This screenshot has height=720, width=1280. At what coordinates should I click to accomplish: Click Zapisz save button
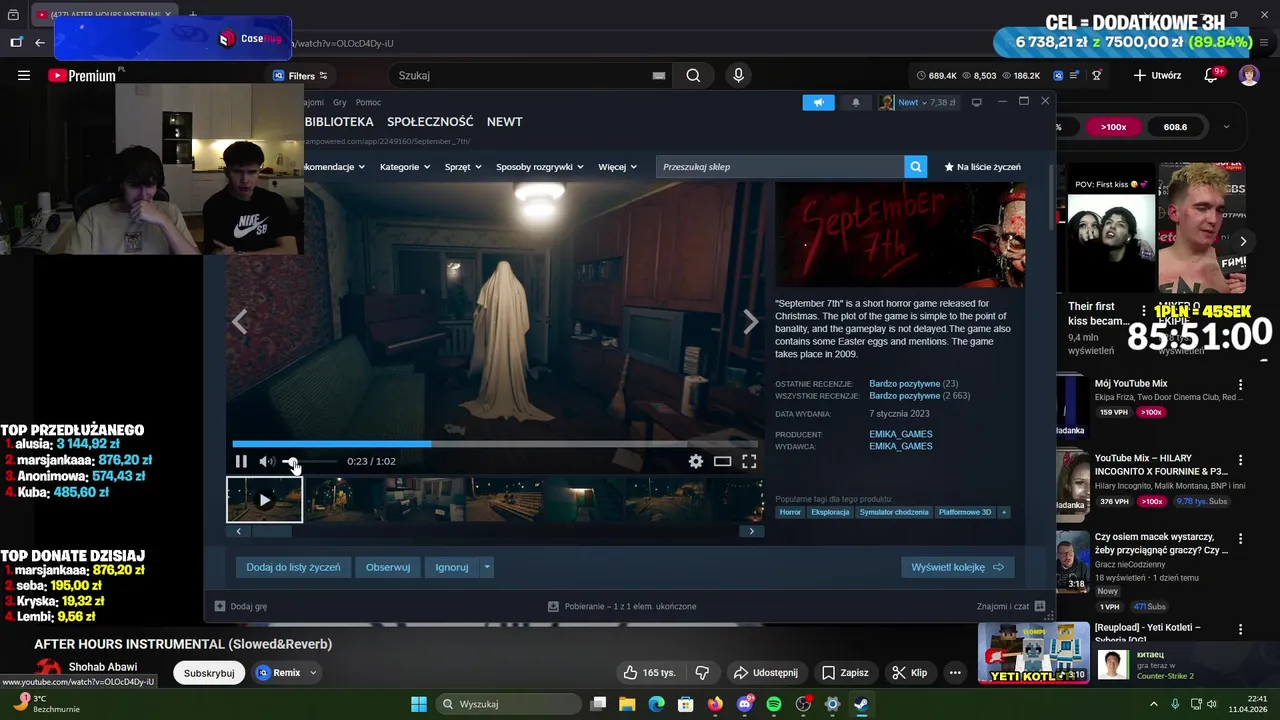click(845, 673)
